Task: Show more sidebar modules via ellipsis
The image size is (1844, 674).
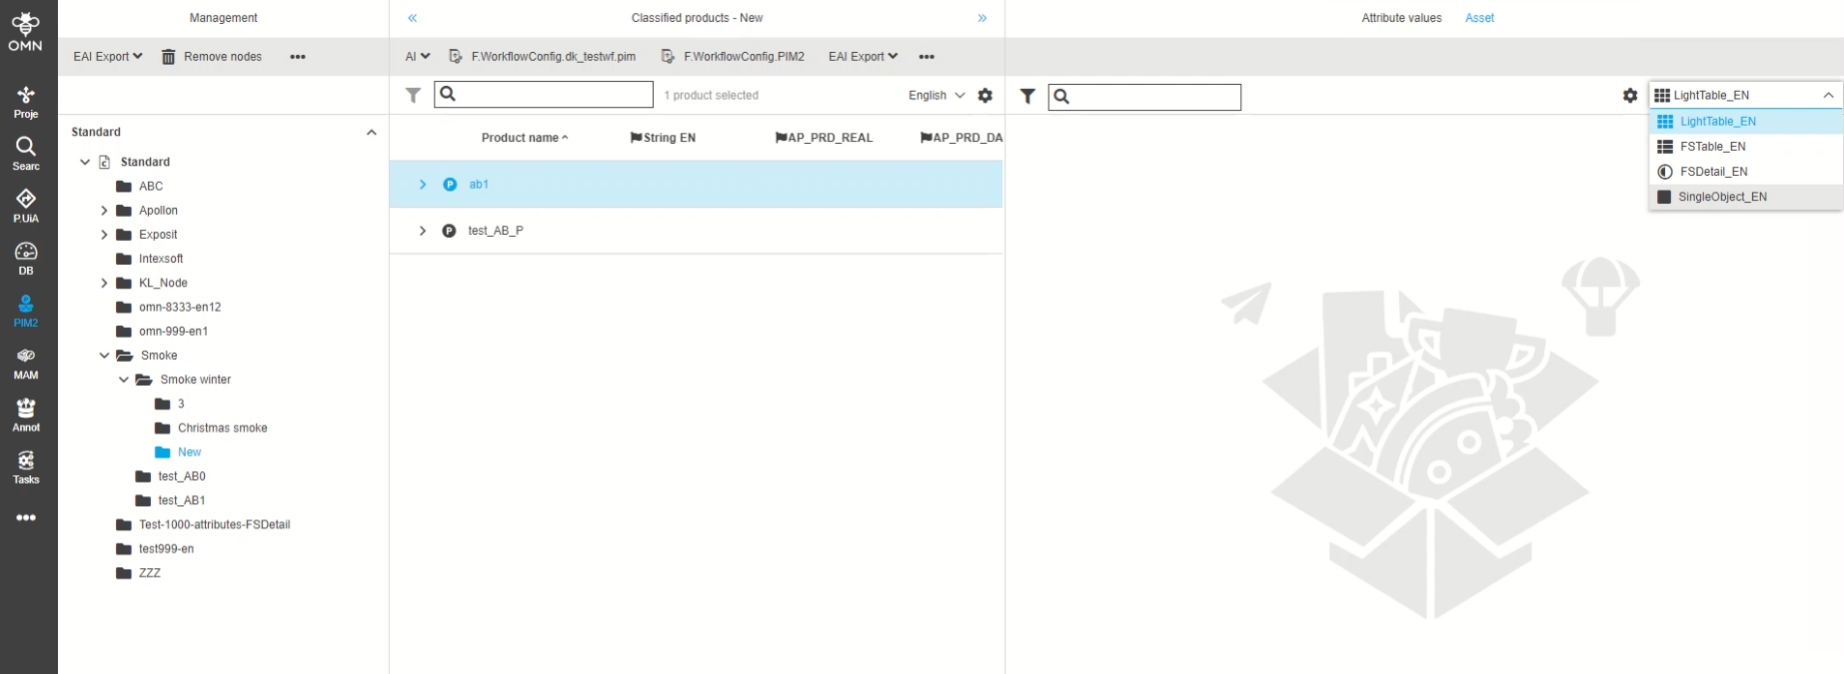Action: [x=26, y=518]
